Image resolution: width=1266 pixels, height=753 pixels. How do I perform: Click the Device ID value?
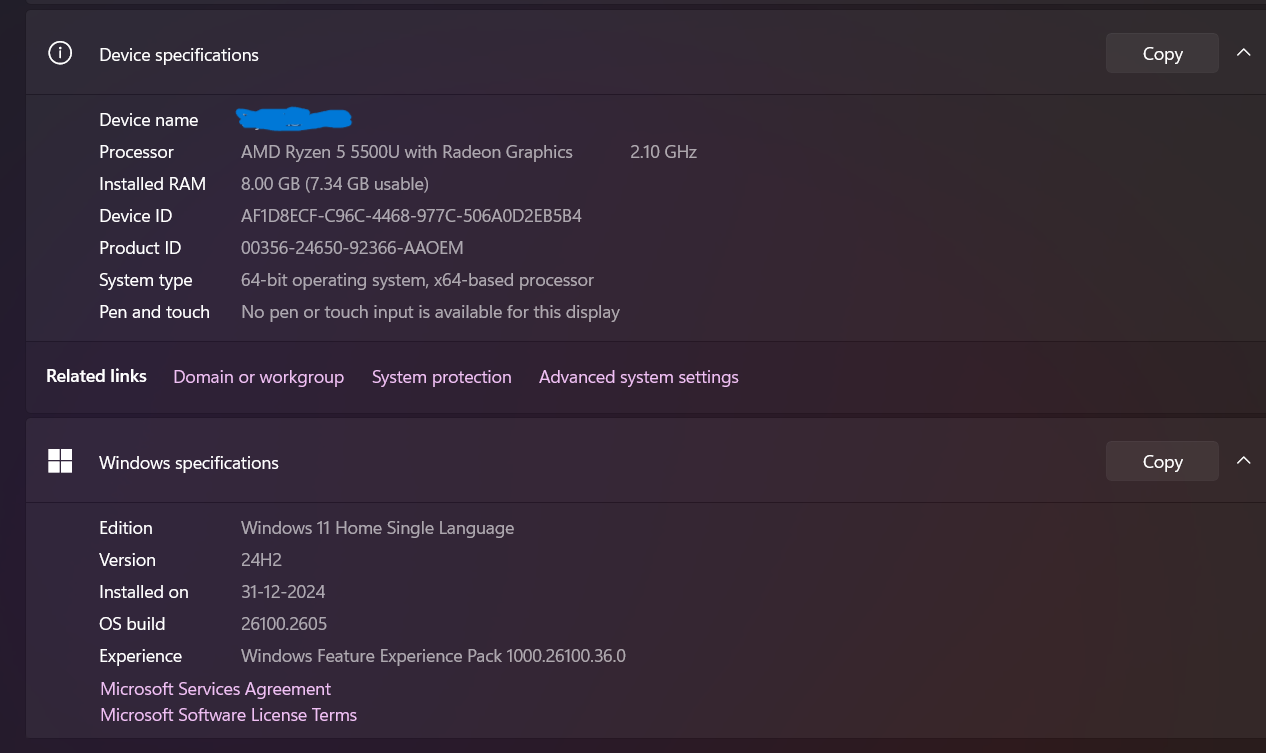click(x=411, y=216)
